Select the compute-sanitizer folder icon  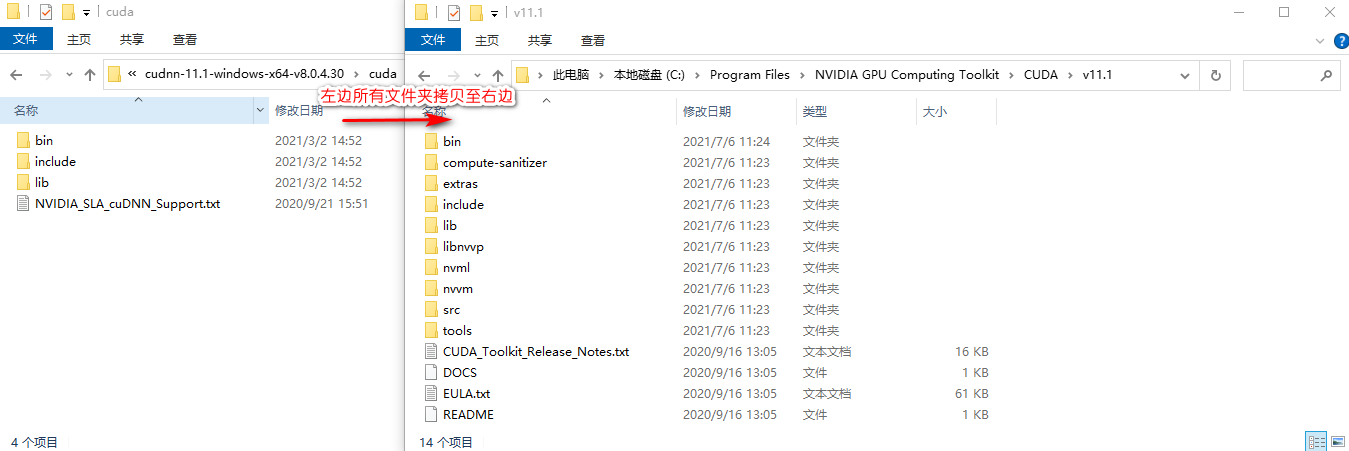pyautogui.click(x=431, y=163)
